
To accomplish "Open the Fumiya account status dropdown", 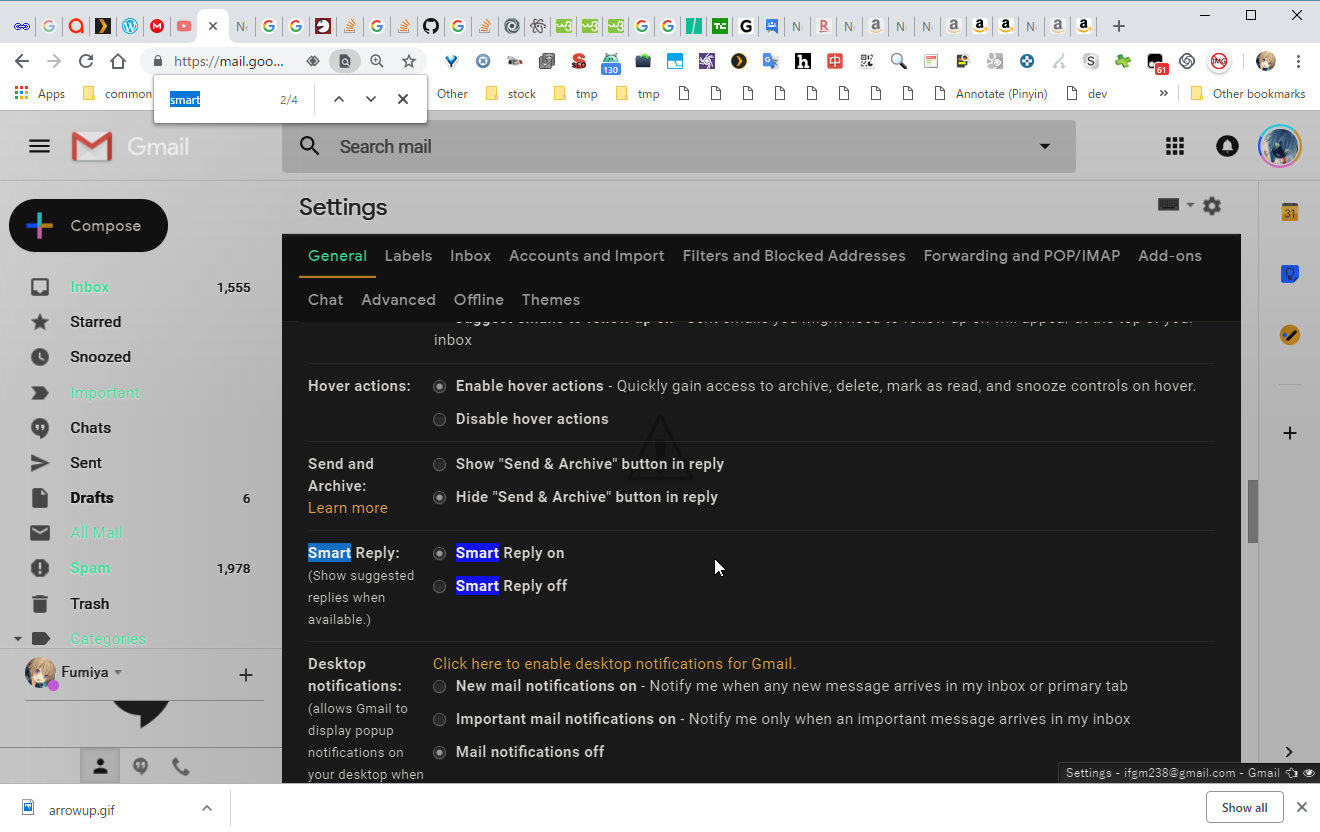I will [x=118, y=673].
